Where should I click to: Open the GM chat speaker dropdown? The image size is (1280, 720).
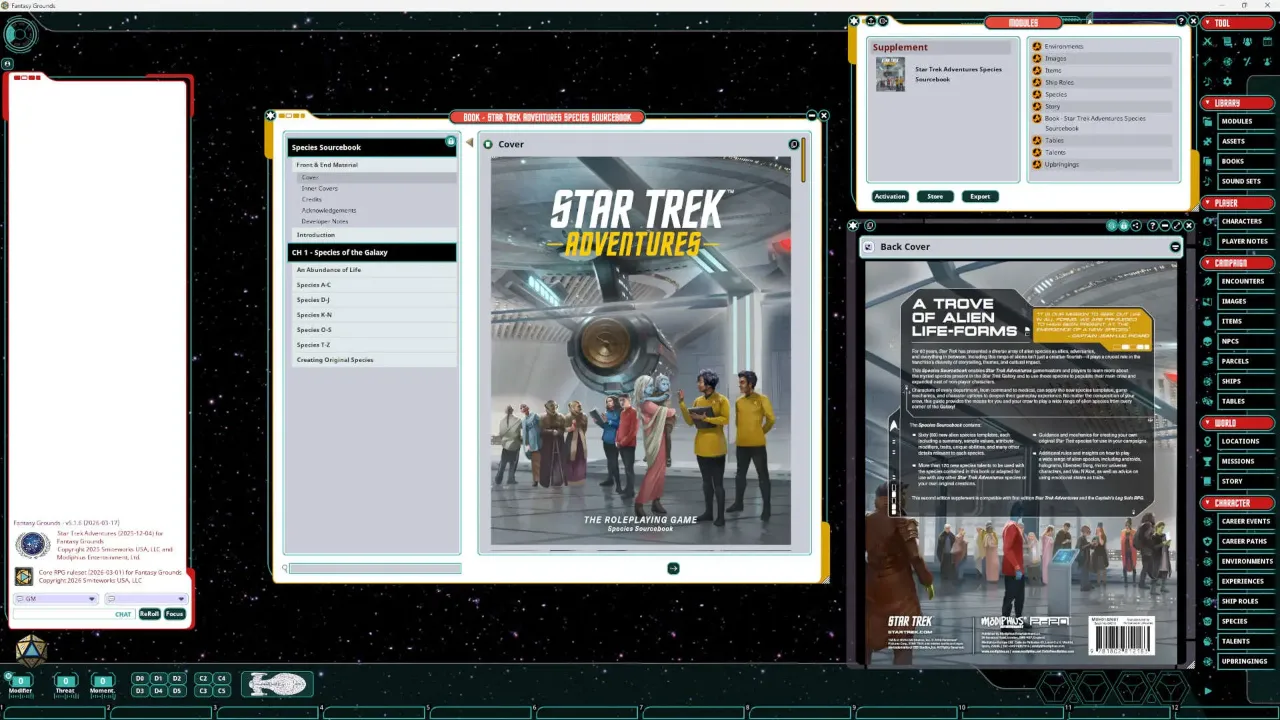56,599
